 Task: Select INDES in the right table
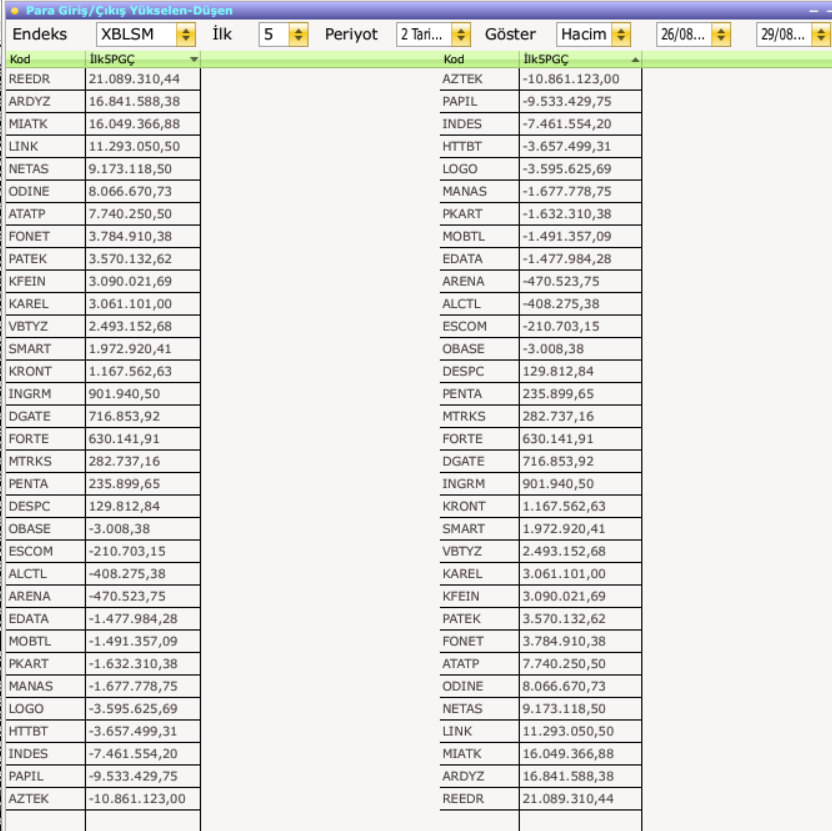point(462,124)
